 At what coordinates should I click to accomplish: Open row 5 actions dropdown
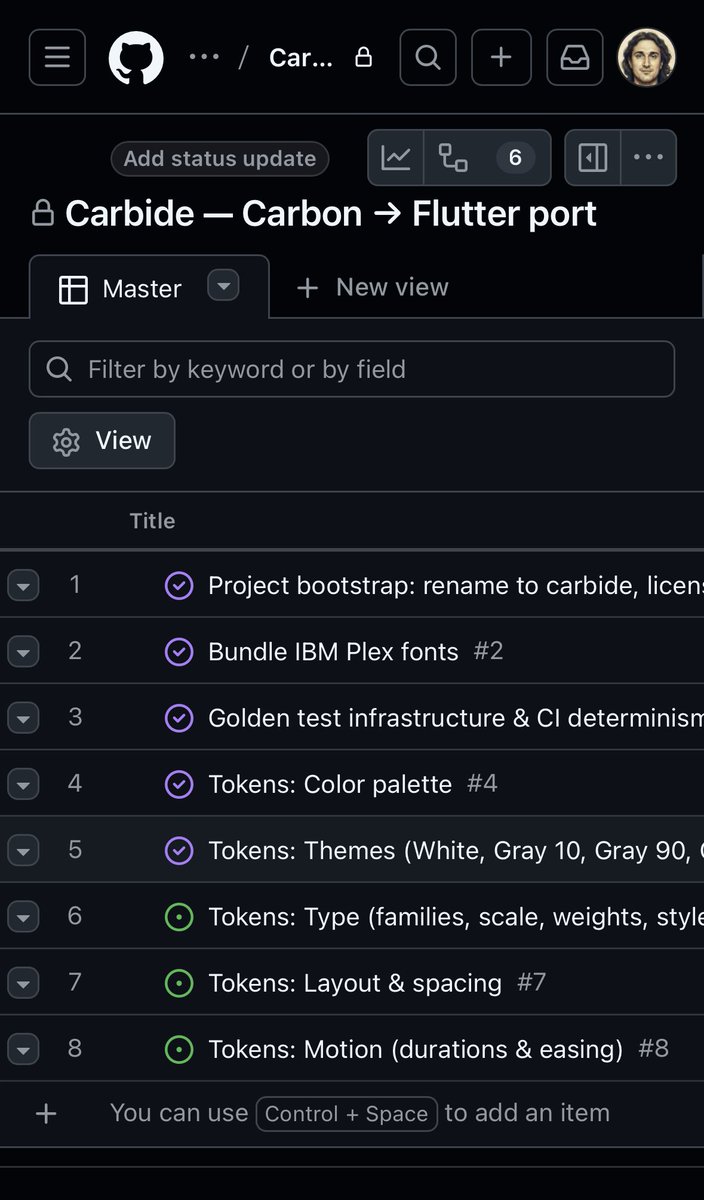point(23,850)
